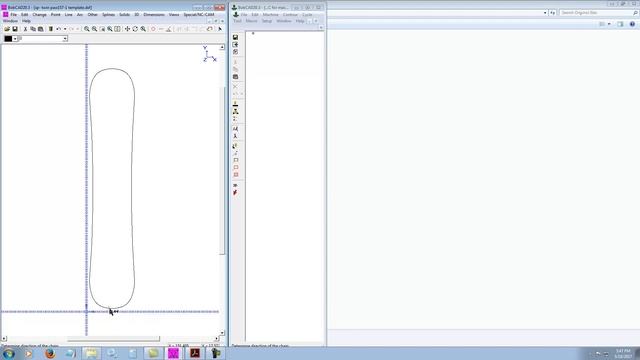This screenshot has width=640, height=360.
Task: Open the color swatch dropdown arrow
Action: [15, 39]
